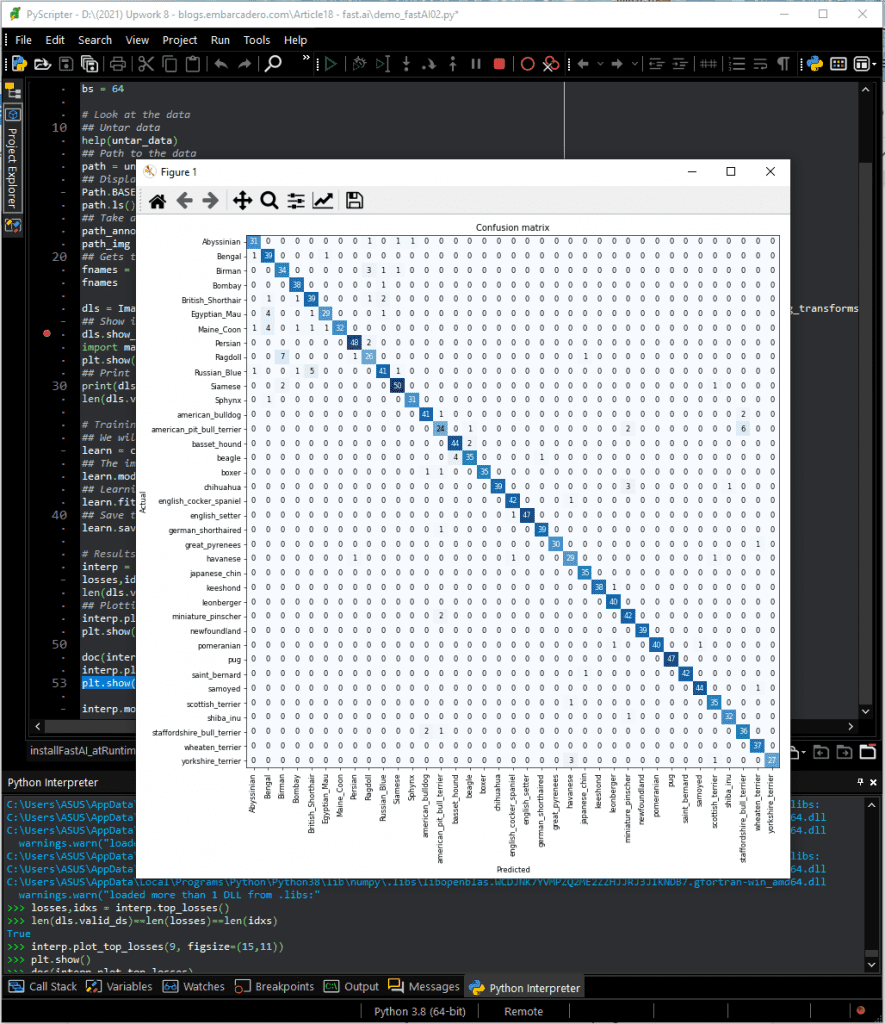Switch to the Variables tab
Screen dimensions: 885x1024
(x=120, y=987)
